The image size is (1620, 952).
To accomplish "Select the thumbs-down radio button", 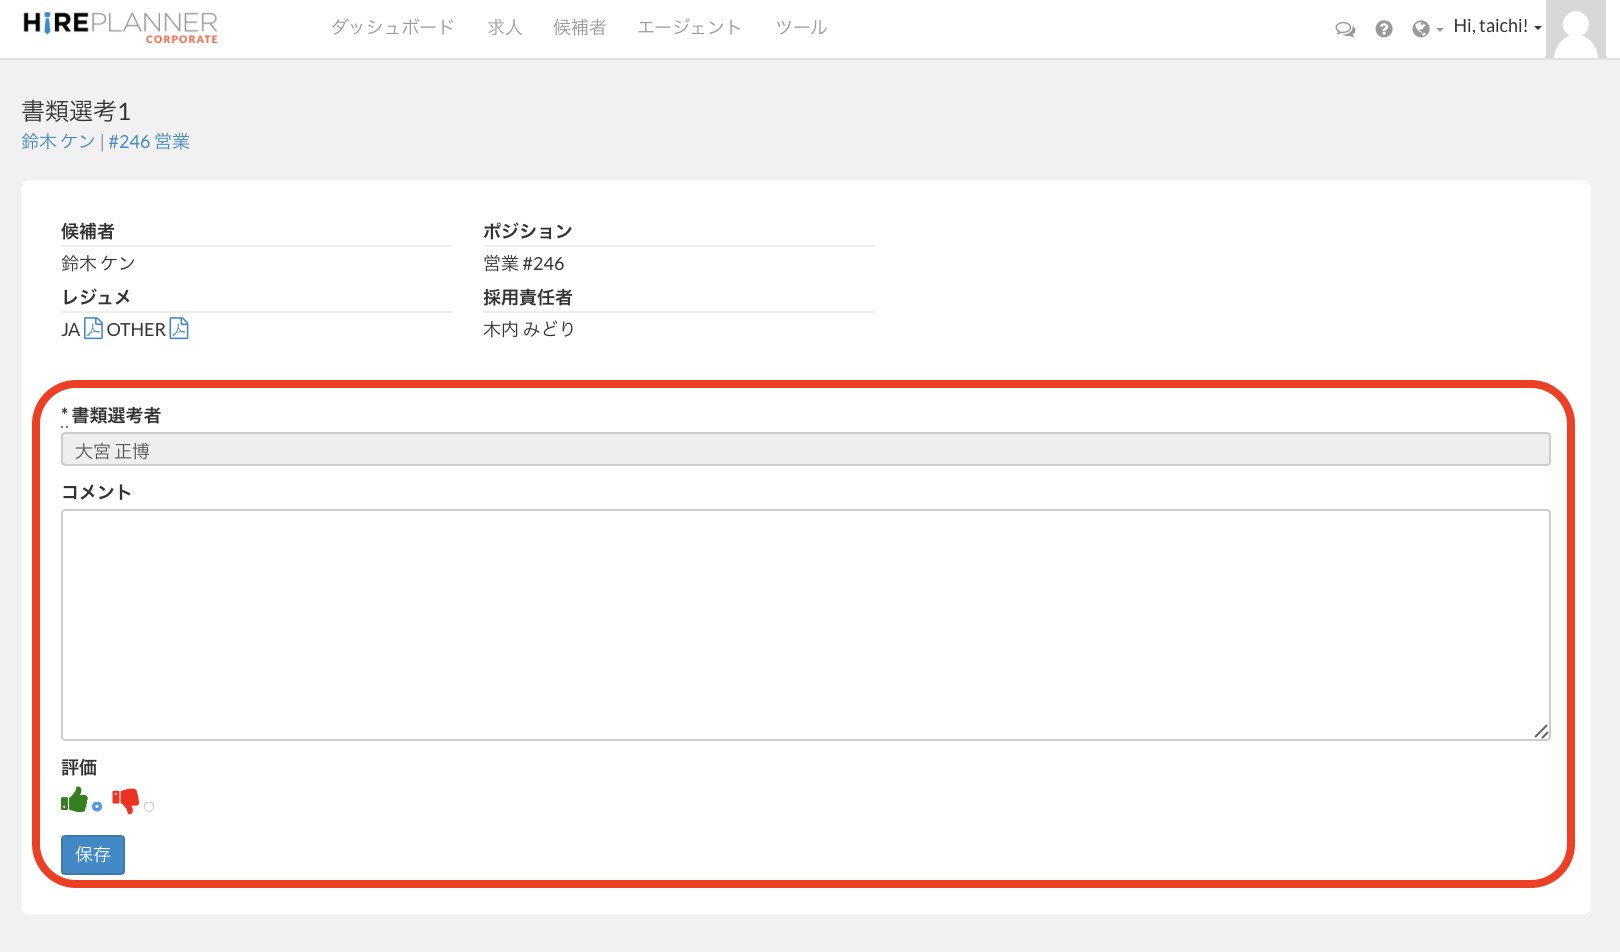I will click(x=149, y=806).
